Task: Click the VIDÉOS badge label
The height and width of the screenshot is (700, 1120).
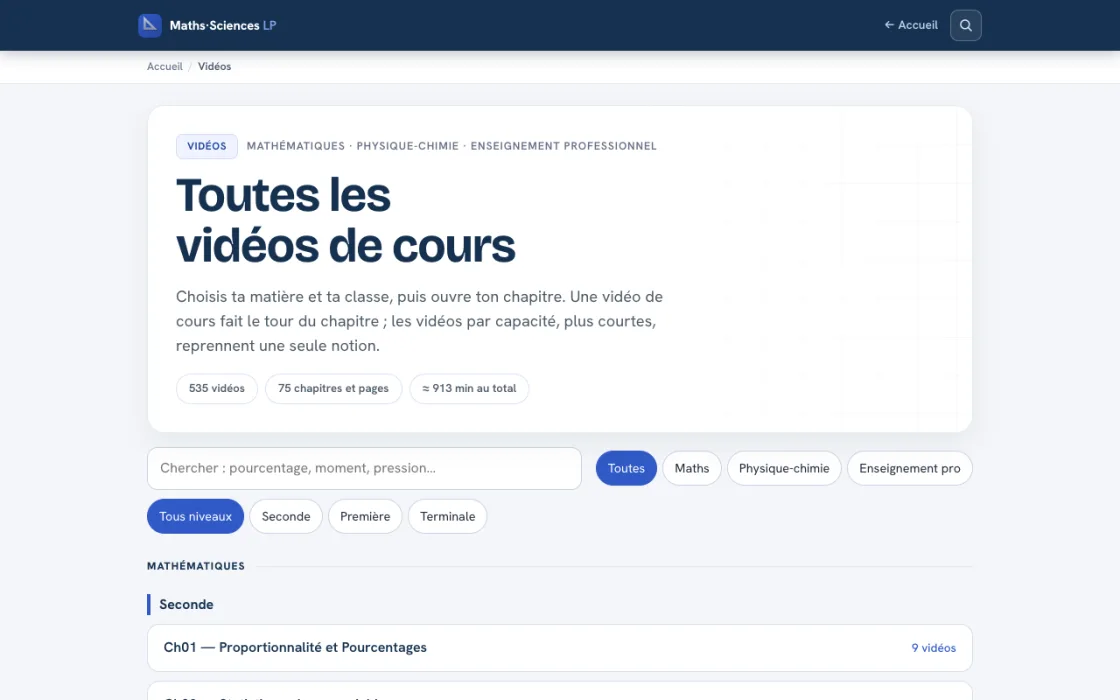Action: [x=206, y=146]
